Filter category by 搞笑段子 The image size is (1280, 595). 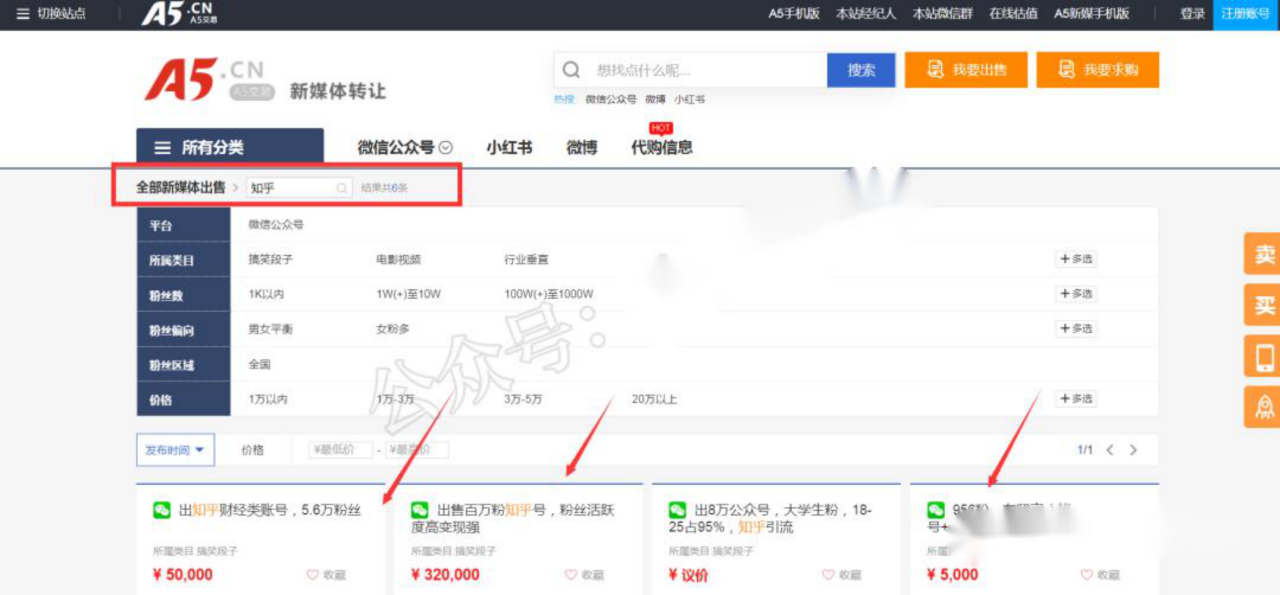click(x=270, y=260)
